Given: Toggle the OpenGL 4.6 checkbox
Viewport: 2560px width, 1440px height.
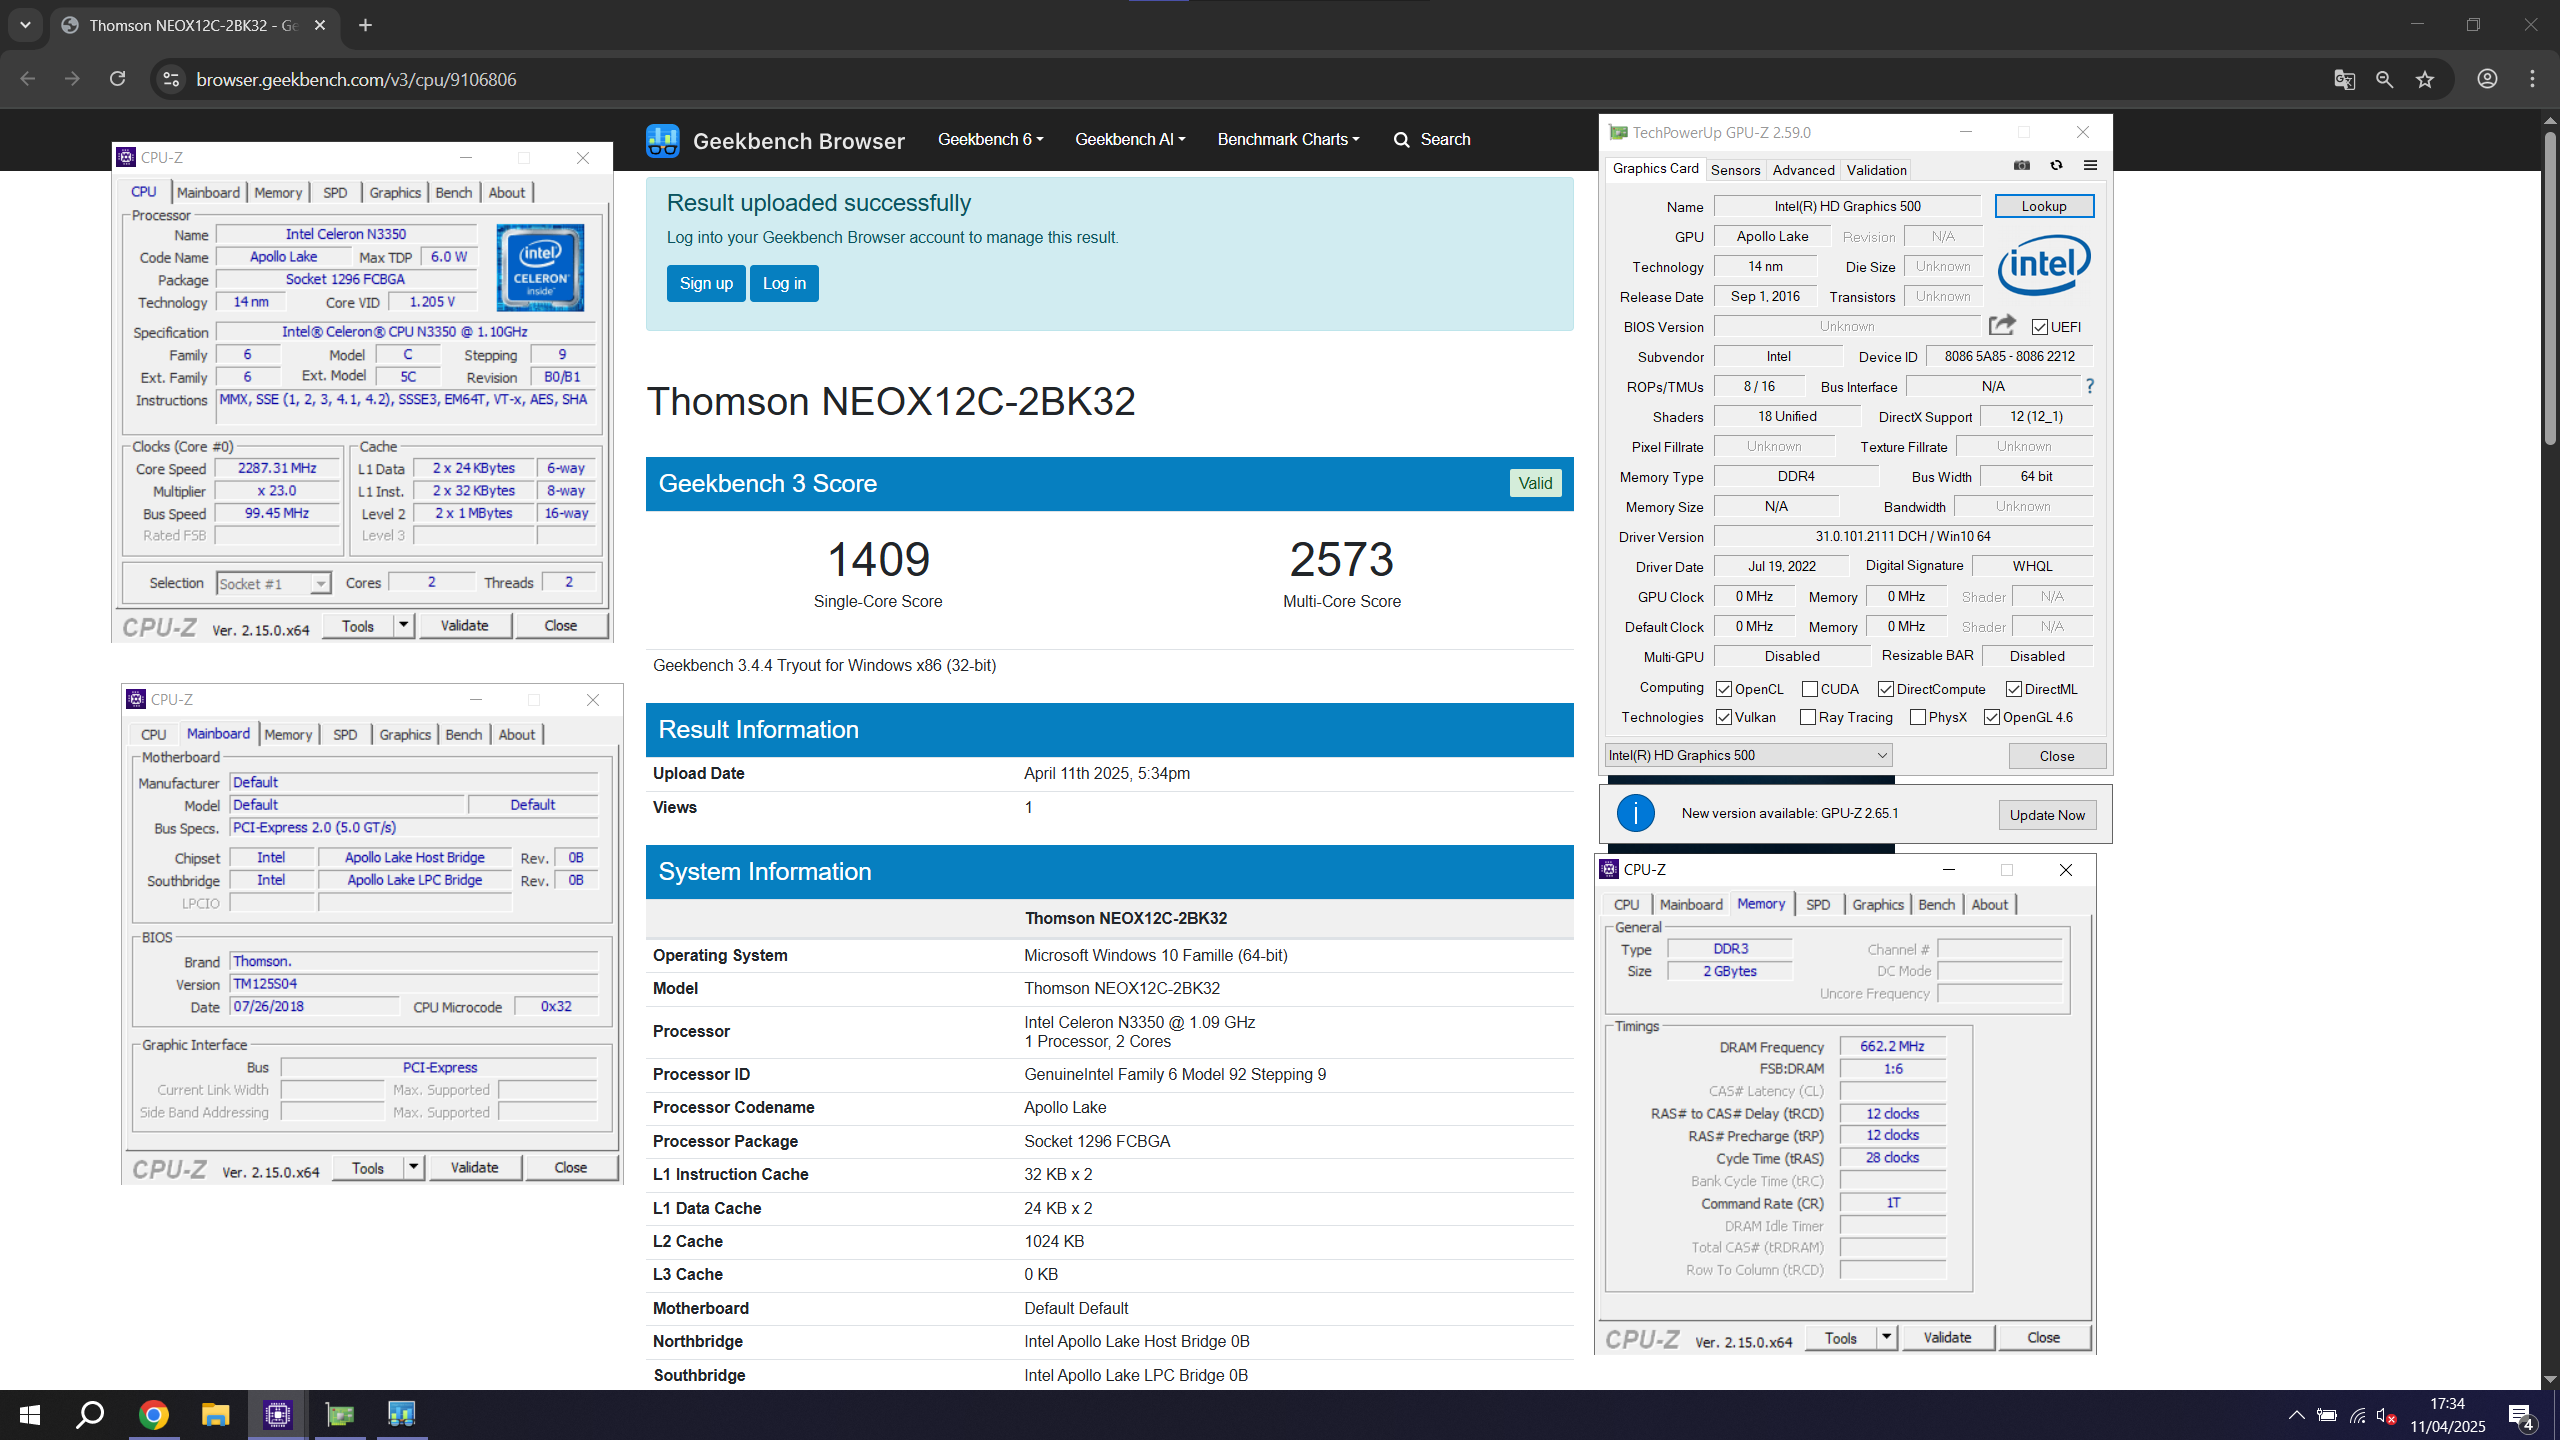Looking at the screenshot, I should (x=1992, y=717).
